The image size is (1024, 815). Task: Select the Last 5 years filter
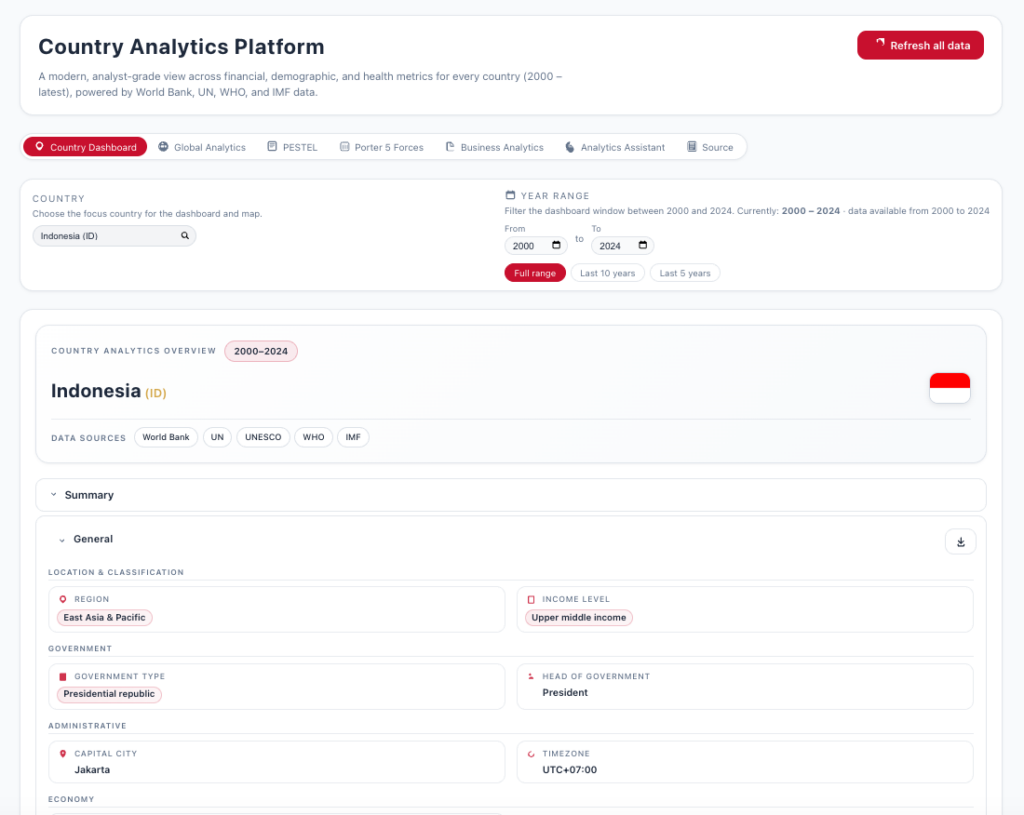pyautogui.click(x=685, y=273)
